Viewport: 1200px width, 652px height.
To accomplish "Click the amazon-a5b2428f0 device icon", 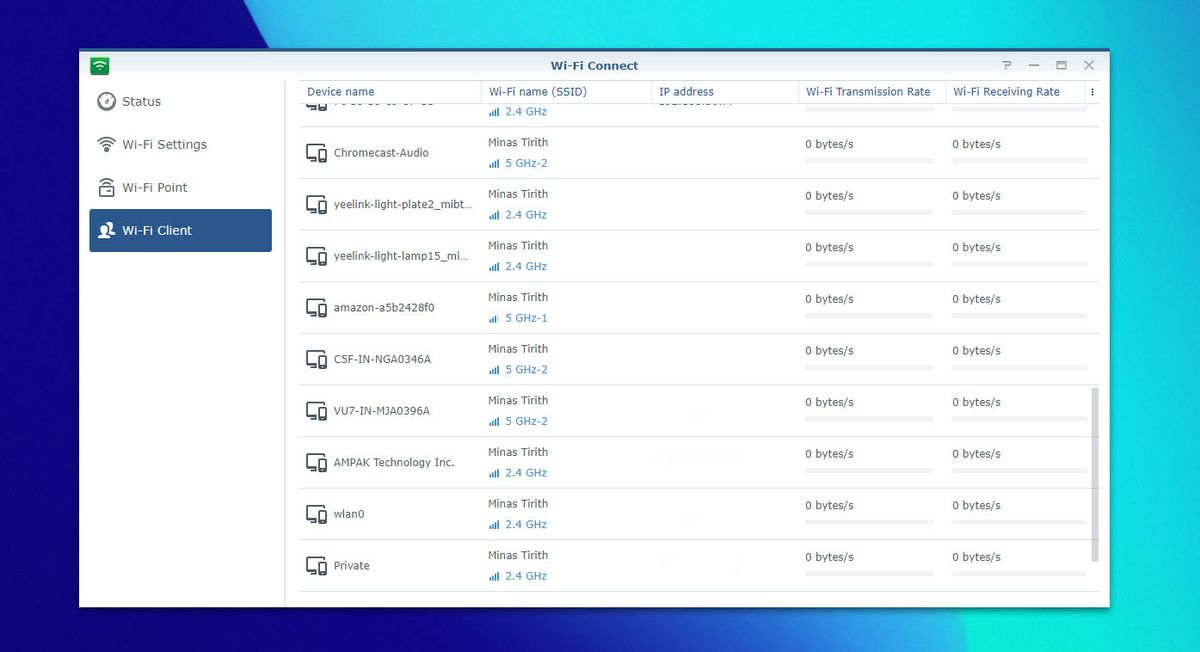I will coord(316,309).
